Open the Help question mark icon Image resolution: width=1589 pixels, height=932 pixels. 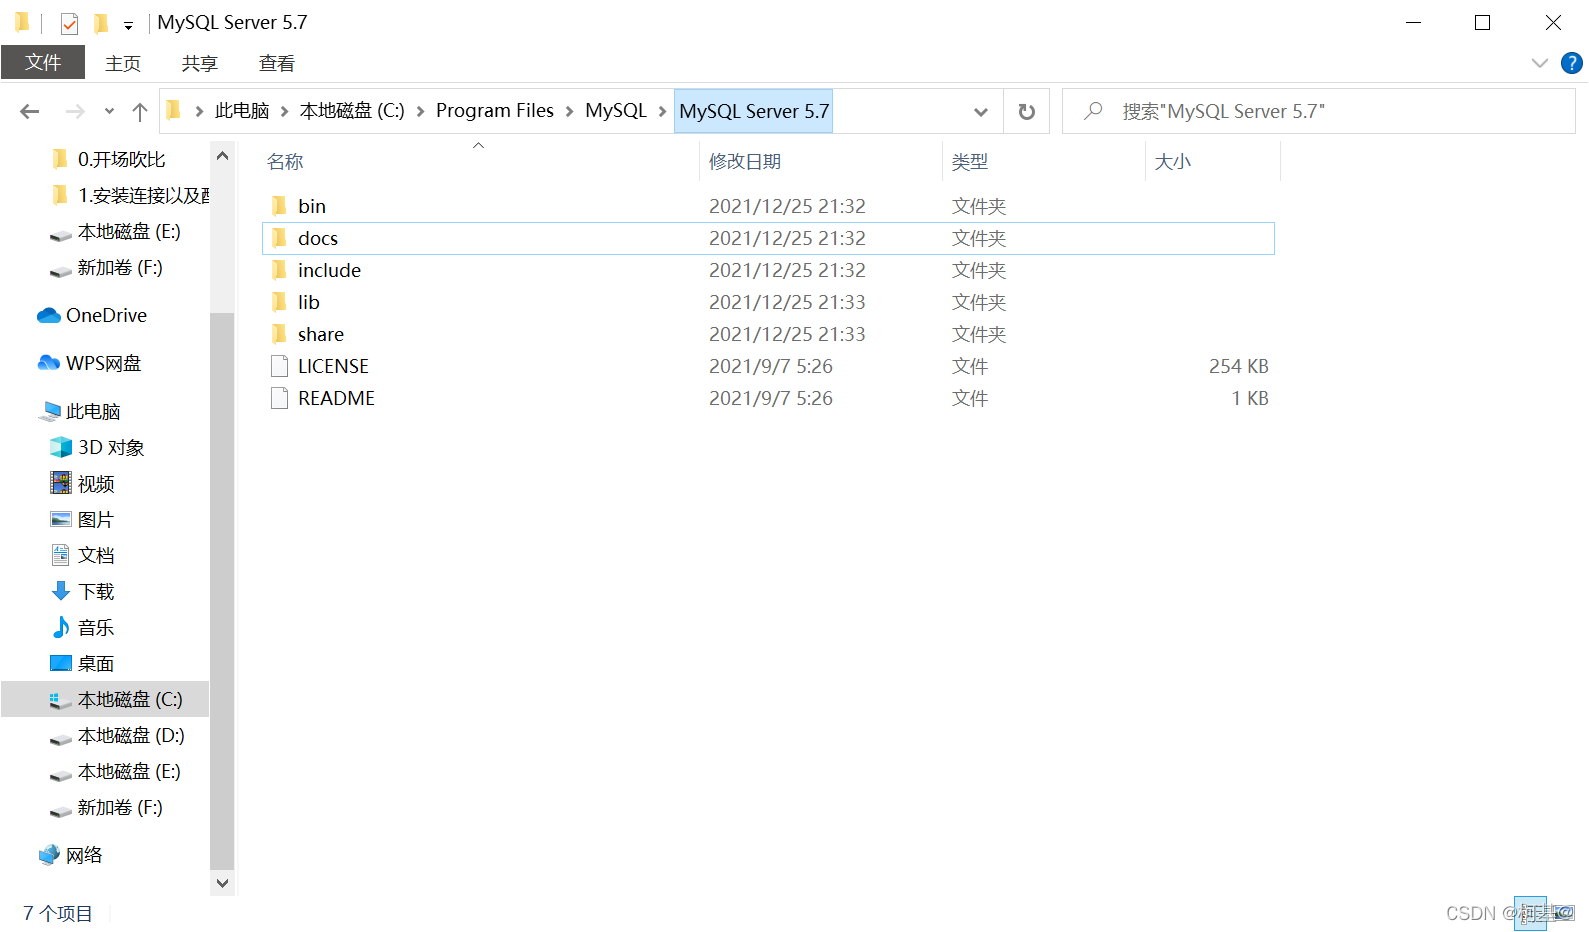[x=1572, y=63]
